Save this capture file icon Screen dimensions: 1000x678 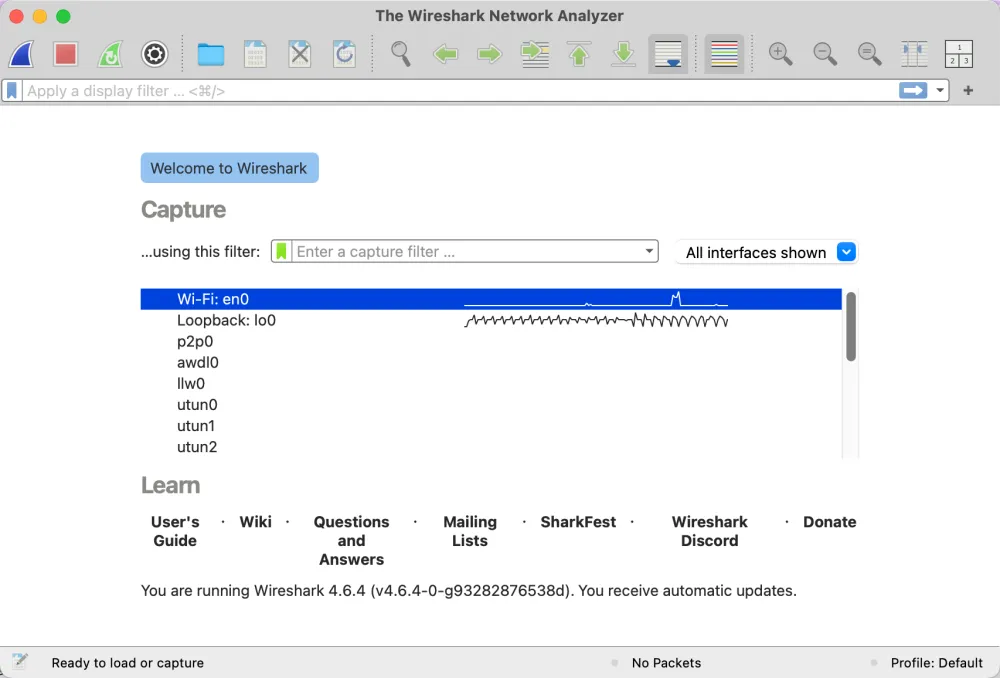255,54
